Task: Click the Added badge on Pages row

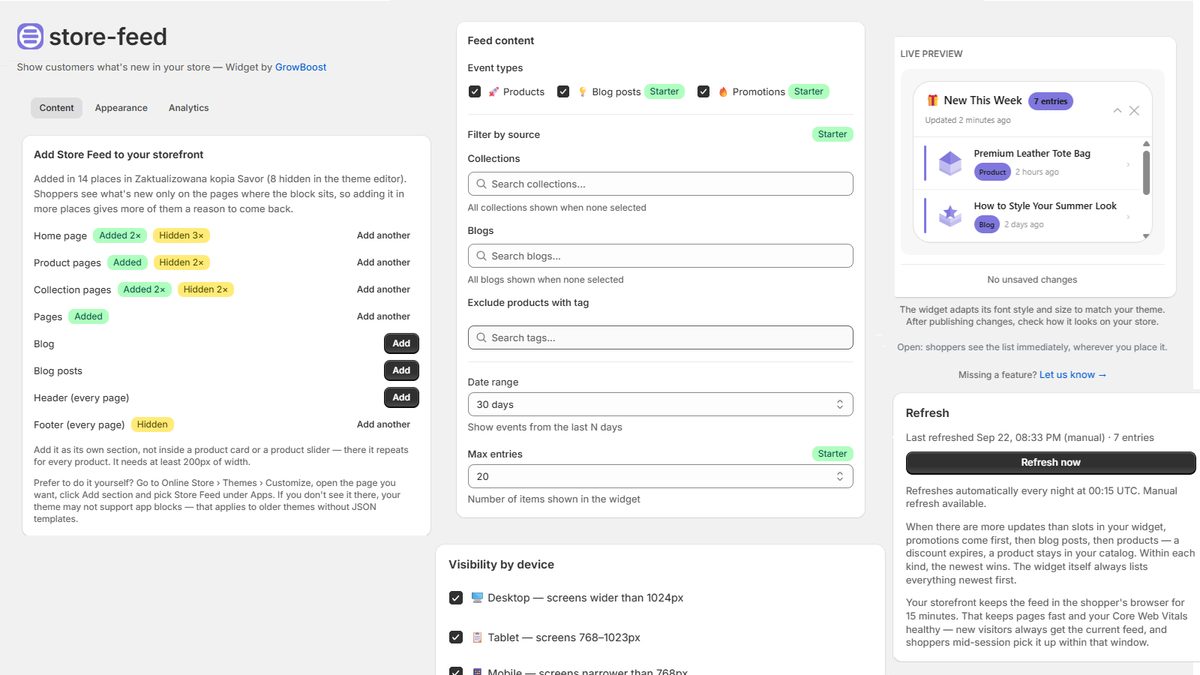Action: [88, 317]
